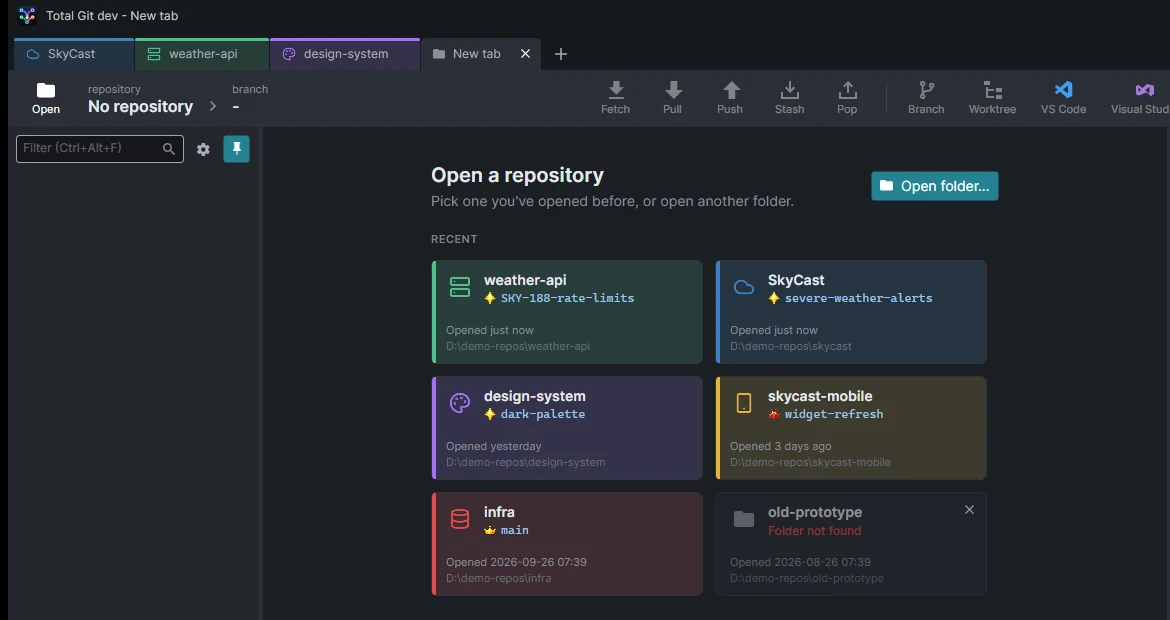
Task: Open the branch selector showing dash
Action: pyautogui.click(x=250, y=98)
